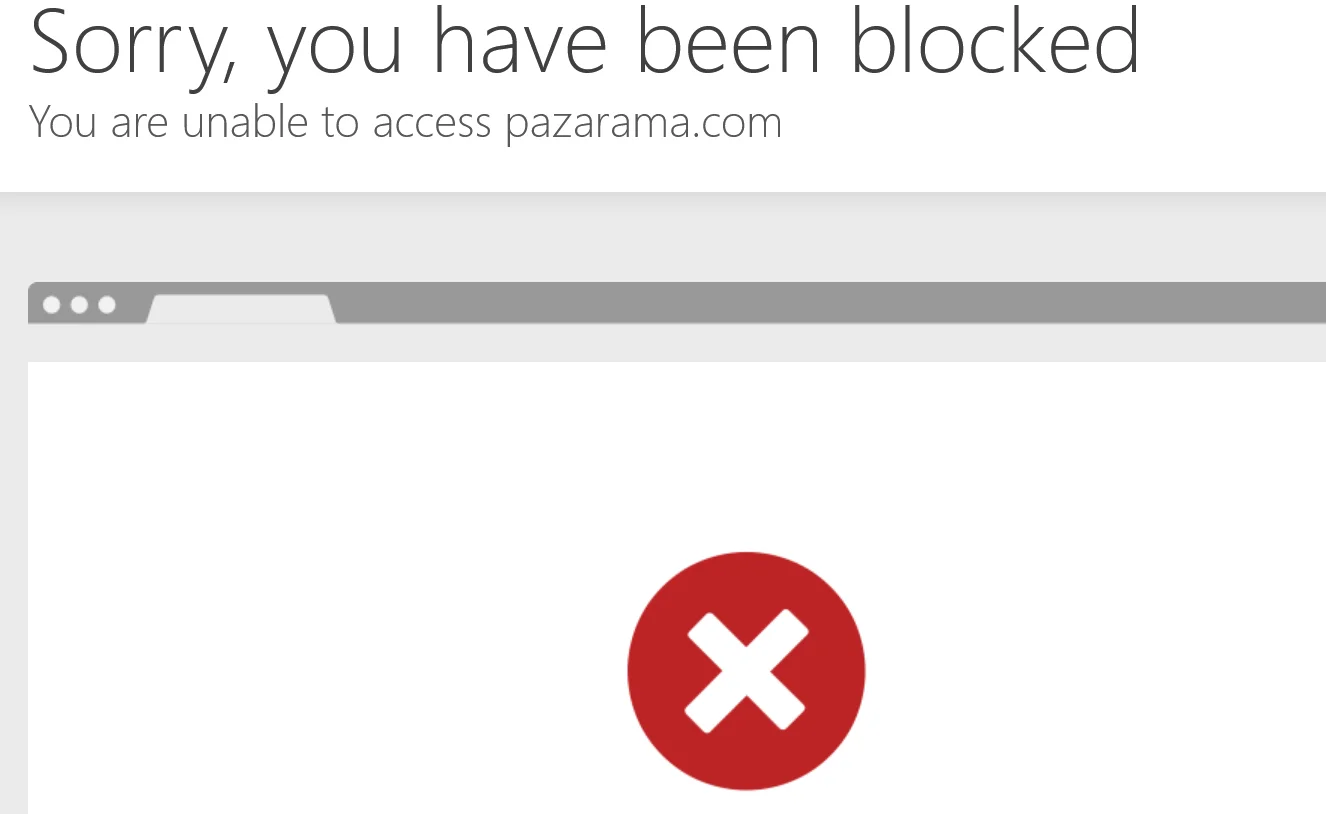1326x814 pixels.
Task: Click the word "are" in the subtitle
Action: pos(140,127)
